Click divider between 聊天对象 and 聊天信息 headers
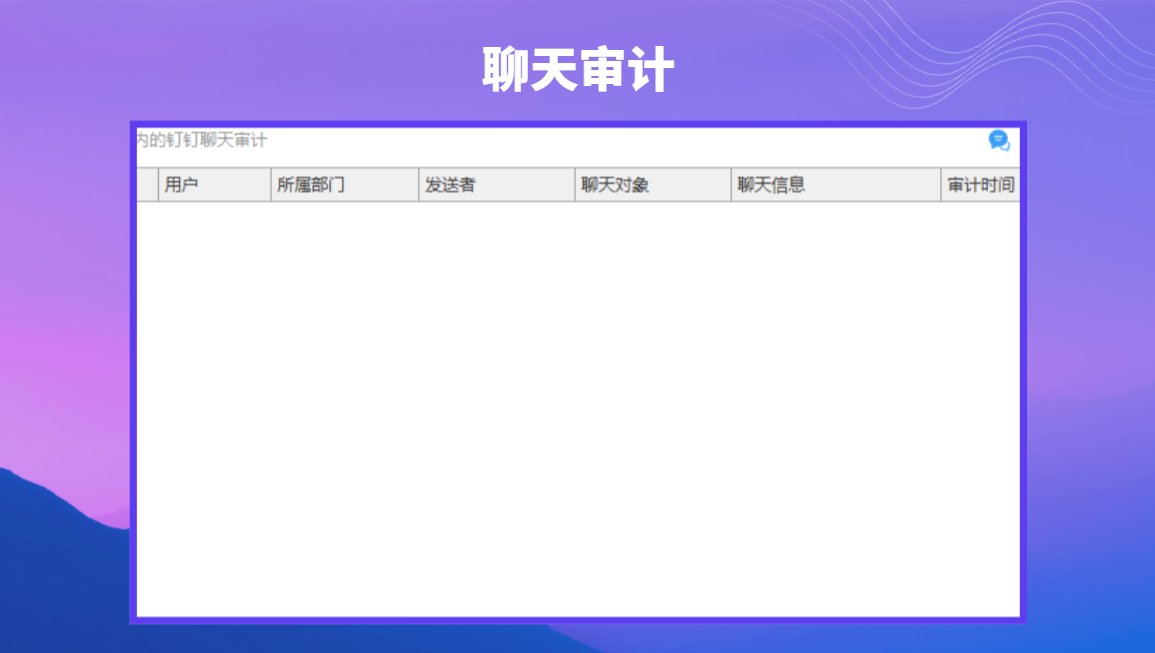Viewport: 1155px width, 653px height. coord(731,184)
